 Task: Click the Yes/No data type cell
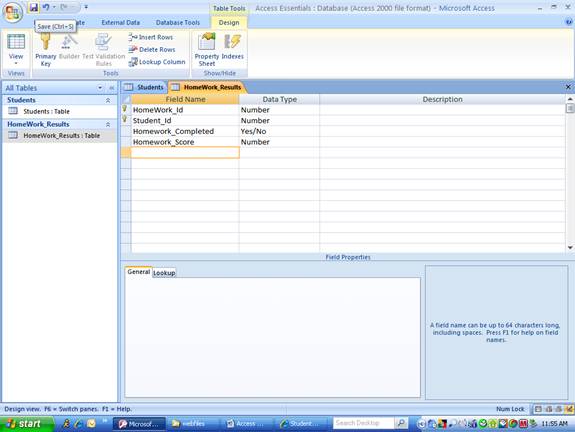[279, 131]
